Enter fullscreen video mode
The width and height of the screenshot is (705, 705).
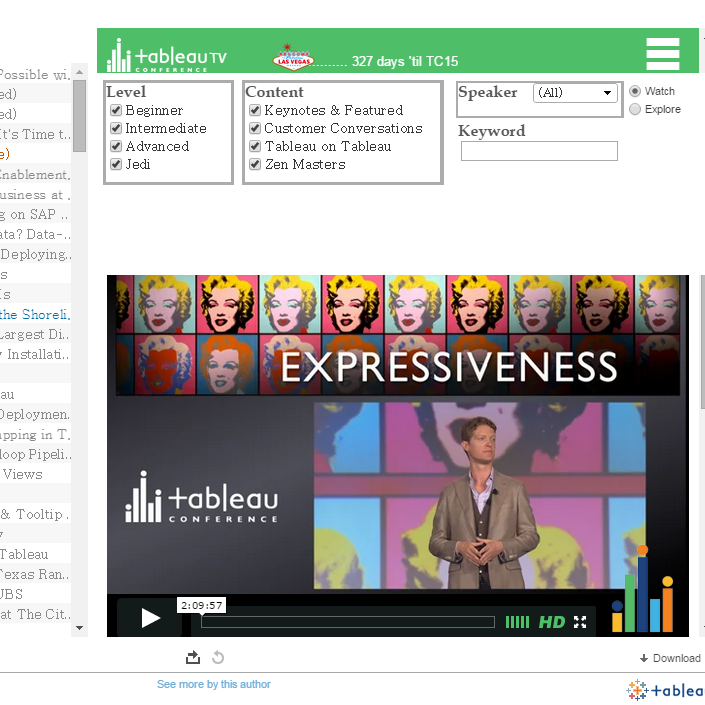pos(580,622)
